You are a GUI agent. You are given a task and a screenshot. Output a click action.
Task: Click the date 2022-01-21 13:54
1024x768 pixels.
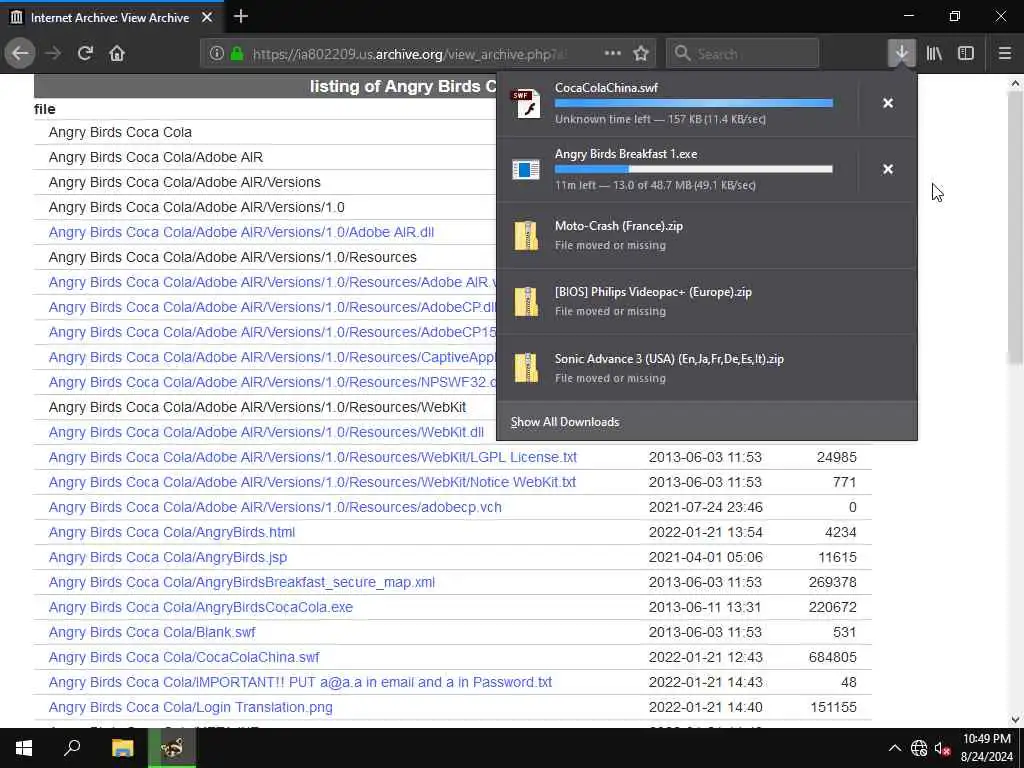pos(705,532)
